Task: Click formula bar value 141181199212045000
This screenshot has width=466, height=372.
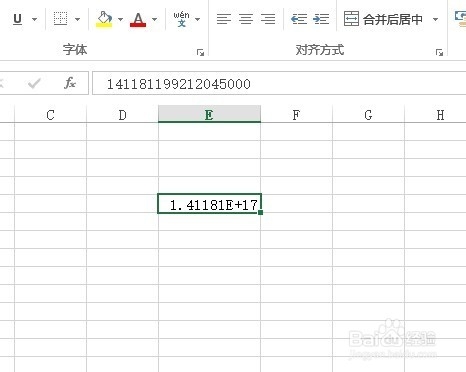Action: click(x=179, y=84)
